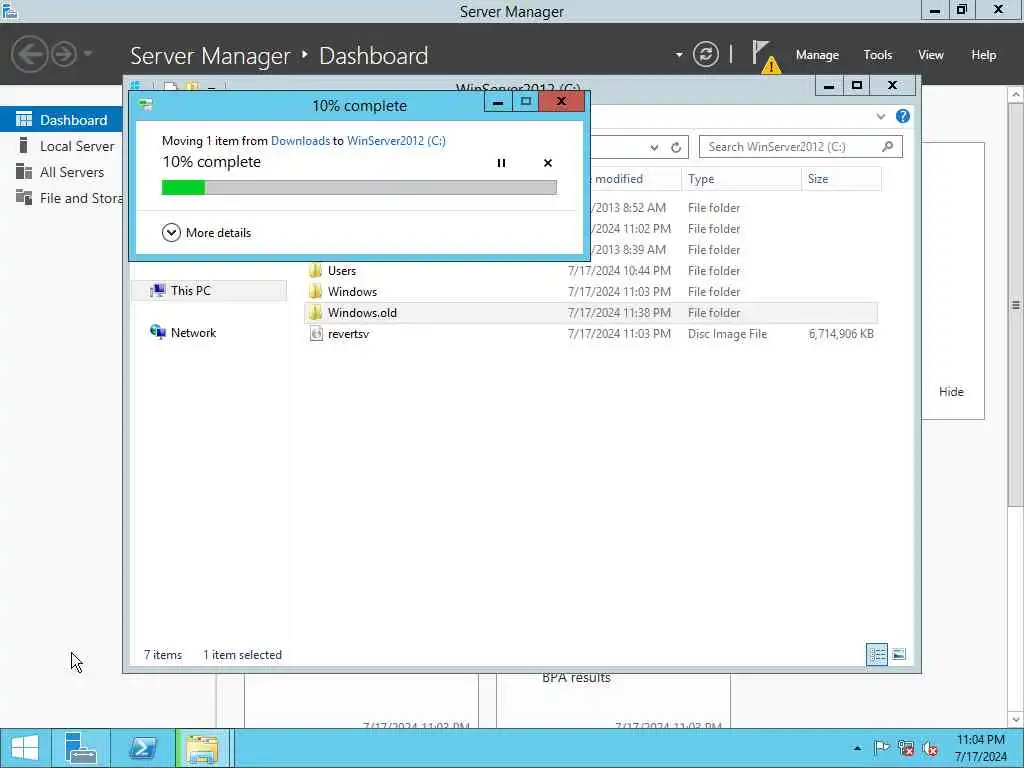Screen dimensions: 1024x768
Task: Open File and Storage Services item
Action: 61,198
